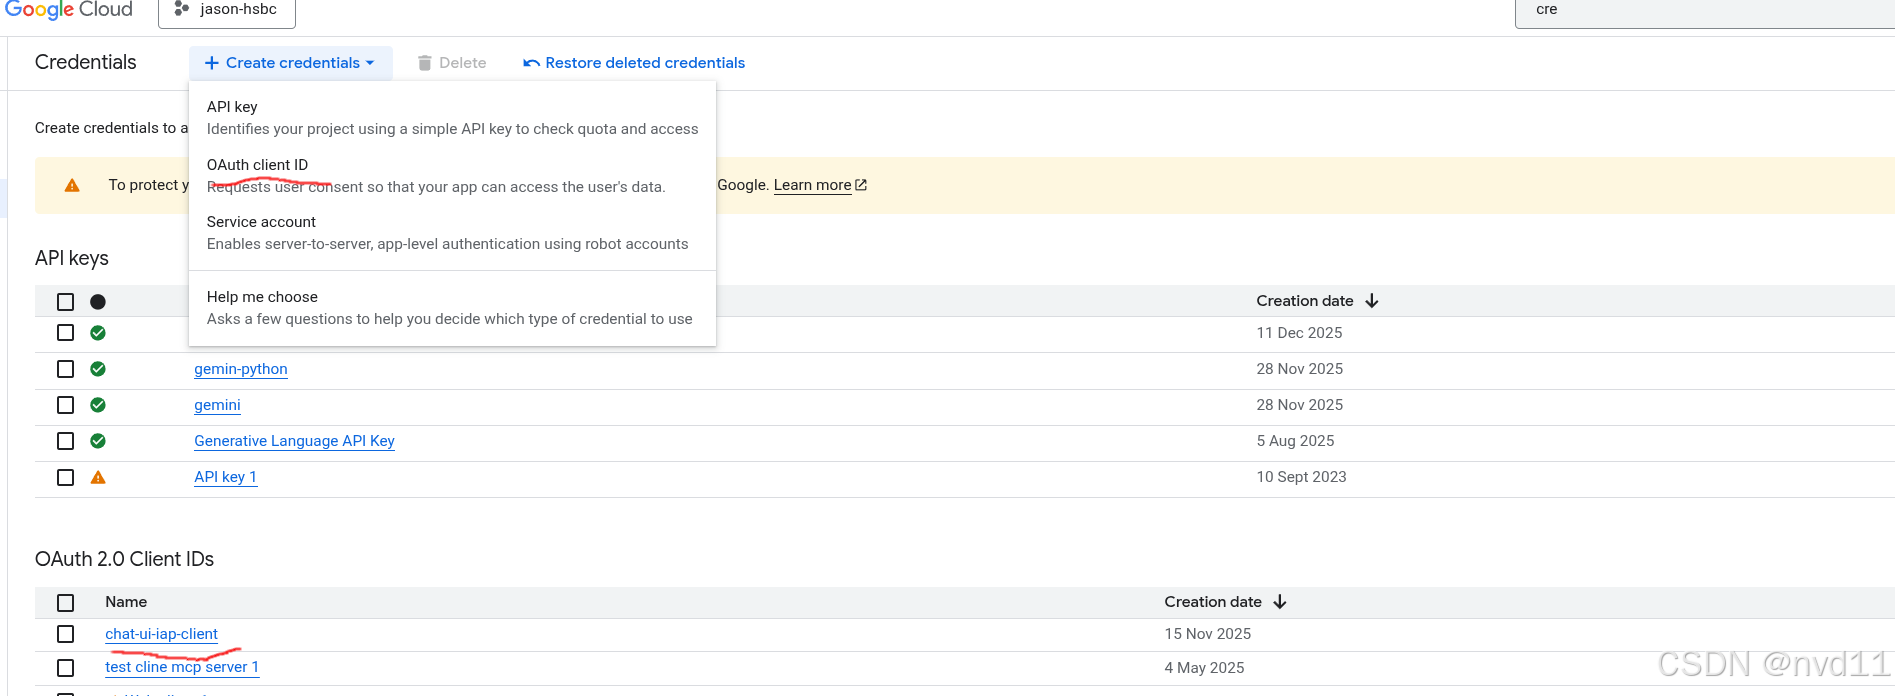
Task: Click the OAuth 2.0 Client IDs heading
Action: 124,559
